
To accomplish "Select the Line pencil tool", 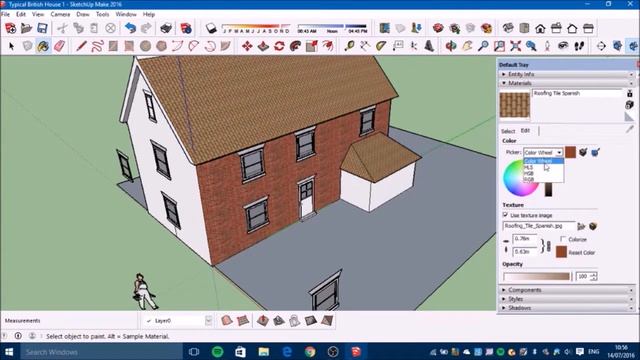I will [81, 46].
